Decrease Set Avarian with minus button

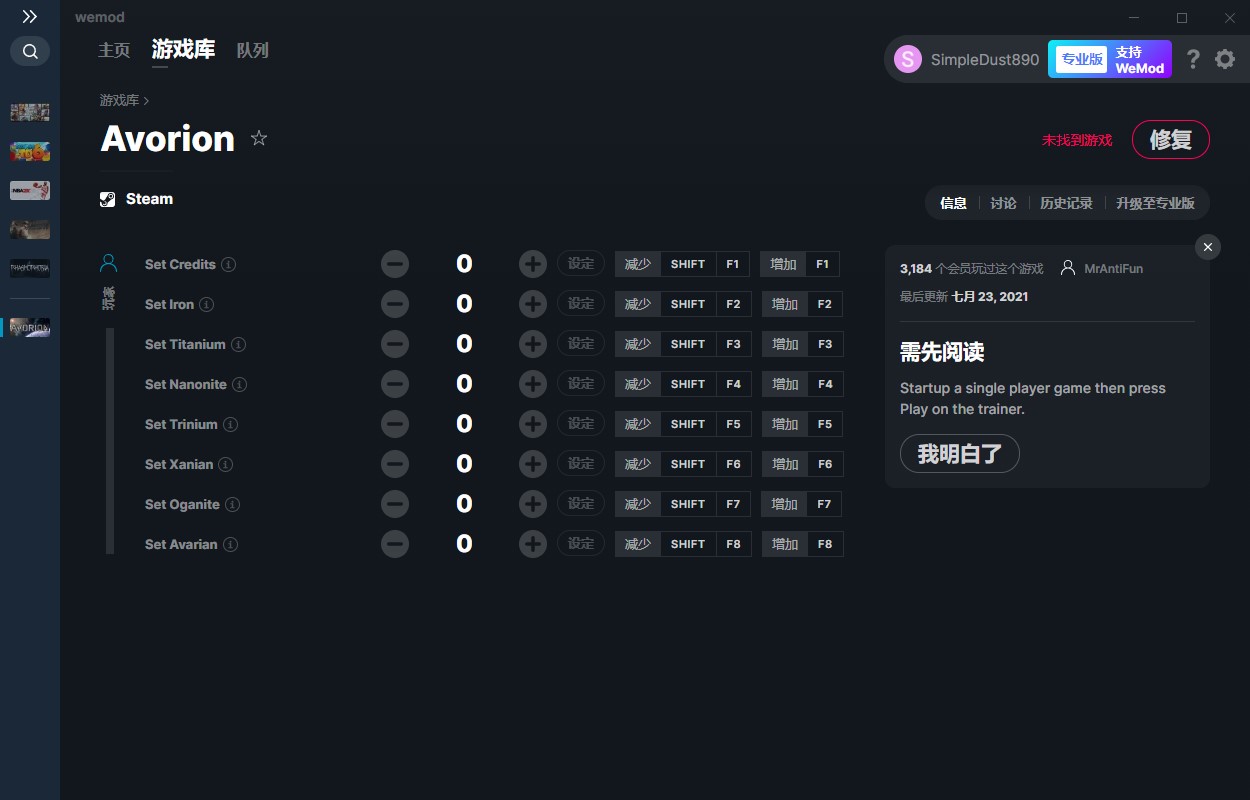point(395,544)
